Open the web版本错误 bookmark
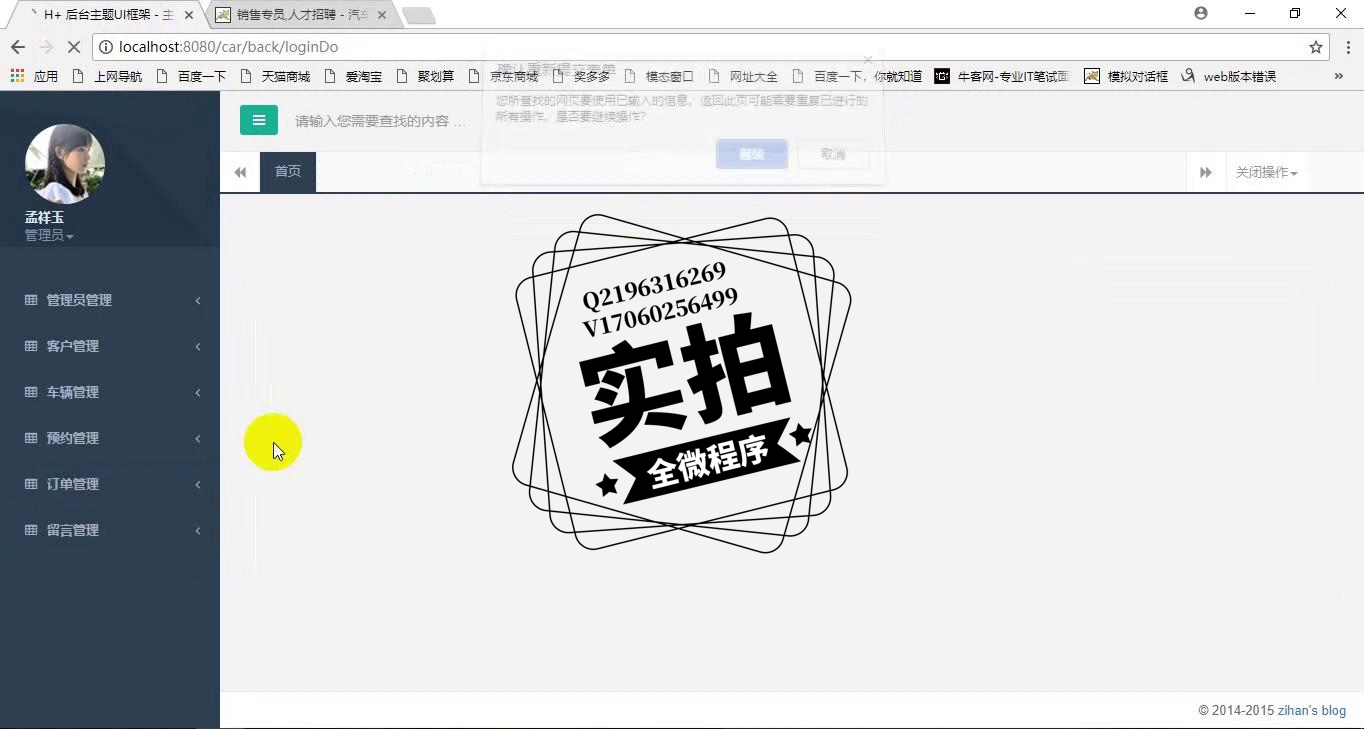This screenshot has height=729, width=1364. coord(1228,76)
